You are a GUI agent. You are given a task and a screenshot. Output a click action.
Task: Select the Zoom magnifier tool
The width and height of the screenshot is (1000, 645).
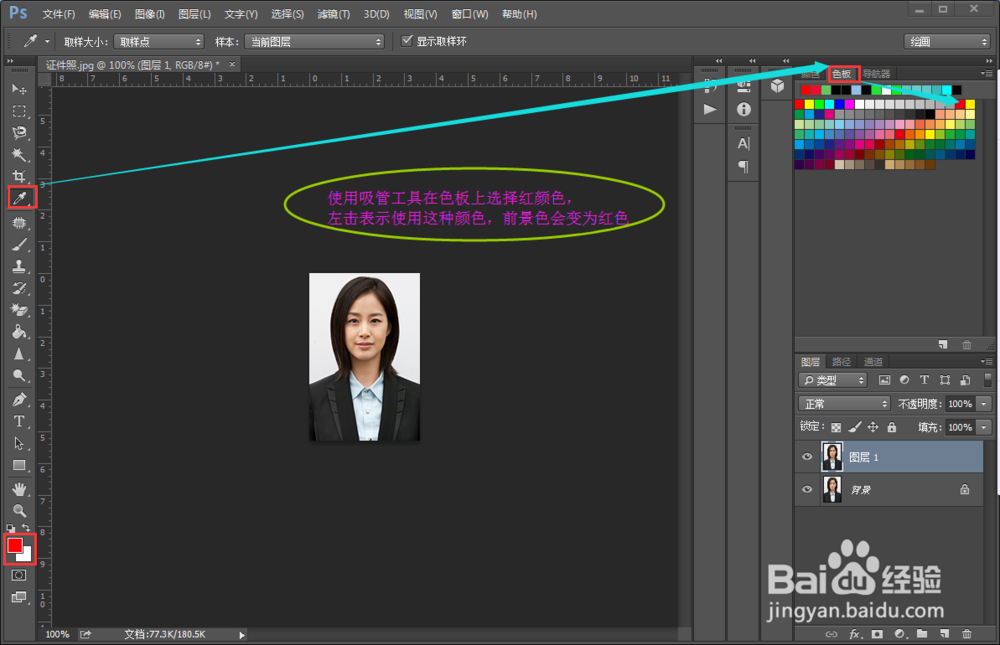click(x=19, y=511)
